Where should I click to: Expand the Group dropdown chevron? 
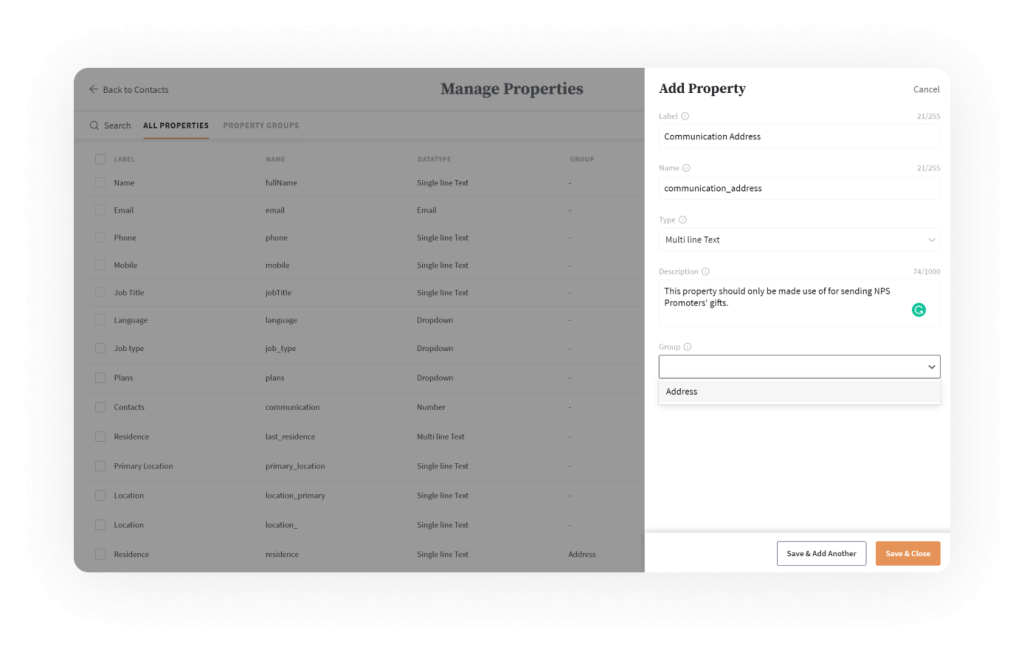click(x=931, y=367)
